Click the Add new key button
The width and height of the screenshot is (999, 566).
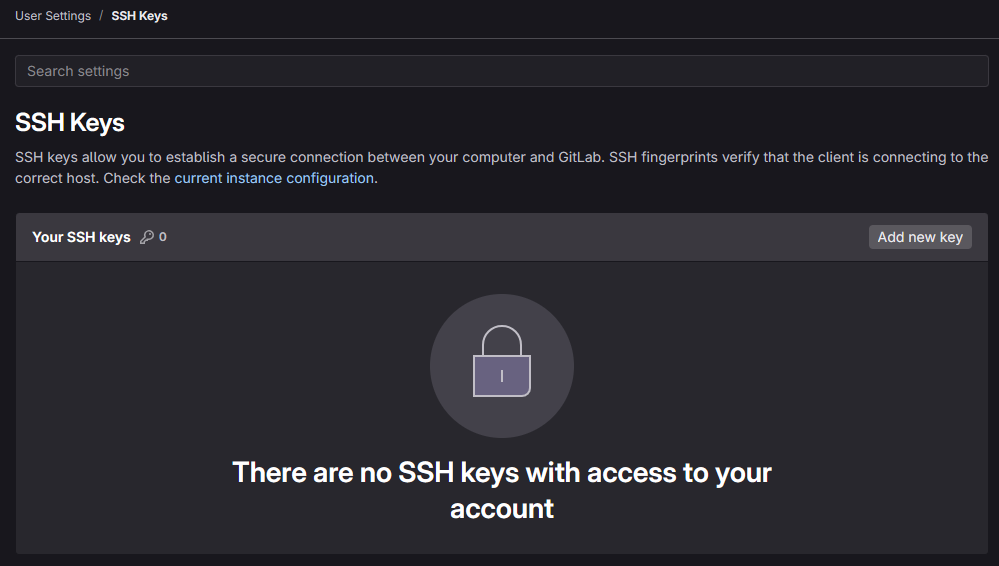pos(920,237)
